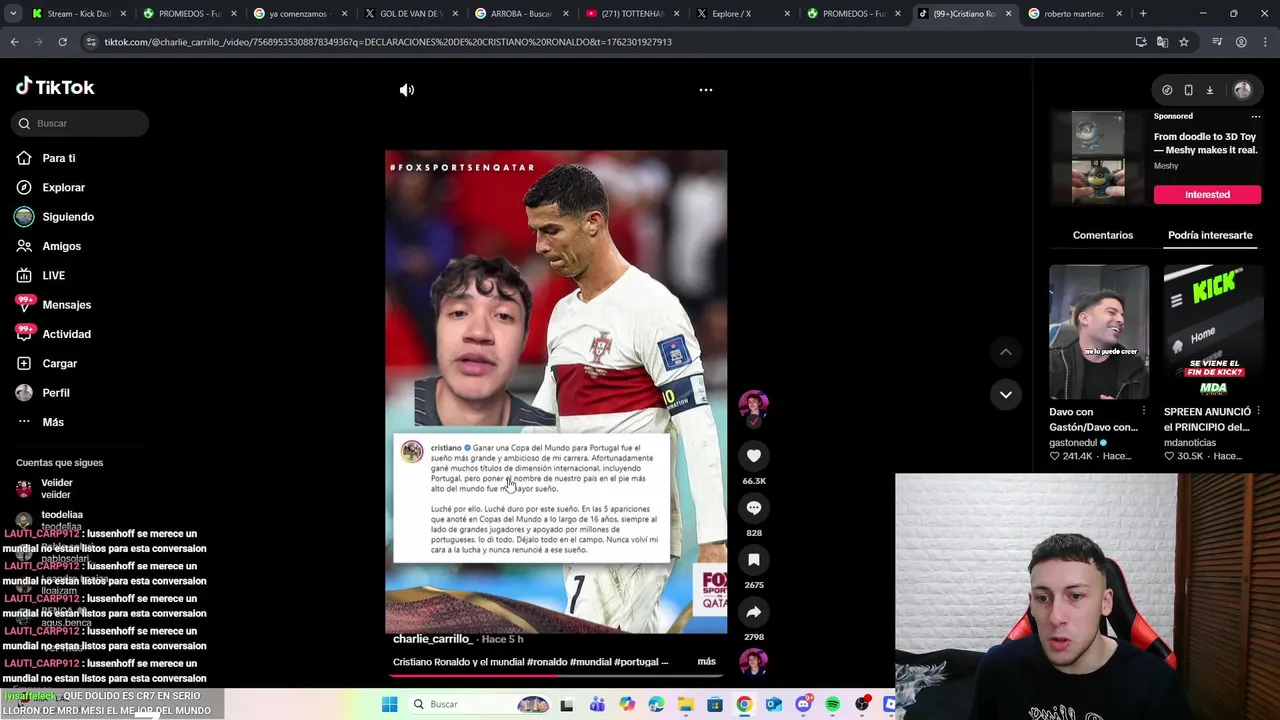Go to previous video with up chevron

(x=1006, y=352)
